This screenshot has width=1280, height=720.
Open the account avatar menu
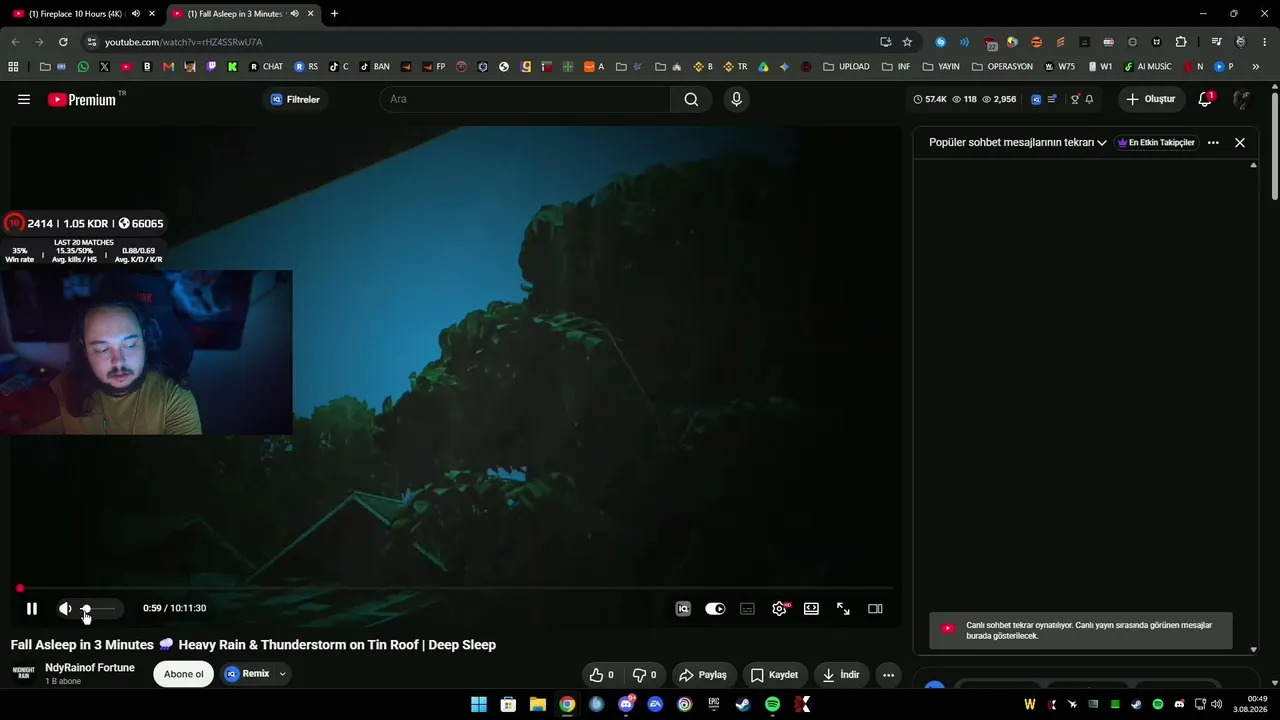pos(1242,99)
